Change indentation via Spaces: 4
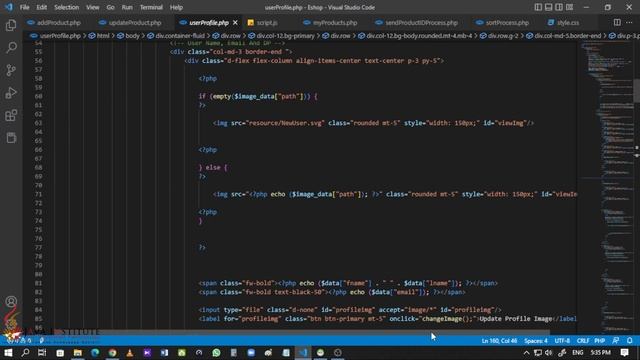 (x=536, y=340)
